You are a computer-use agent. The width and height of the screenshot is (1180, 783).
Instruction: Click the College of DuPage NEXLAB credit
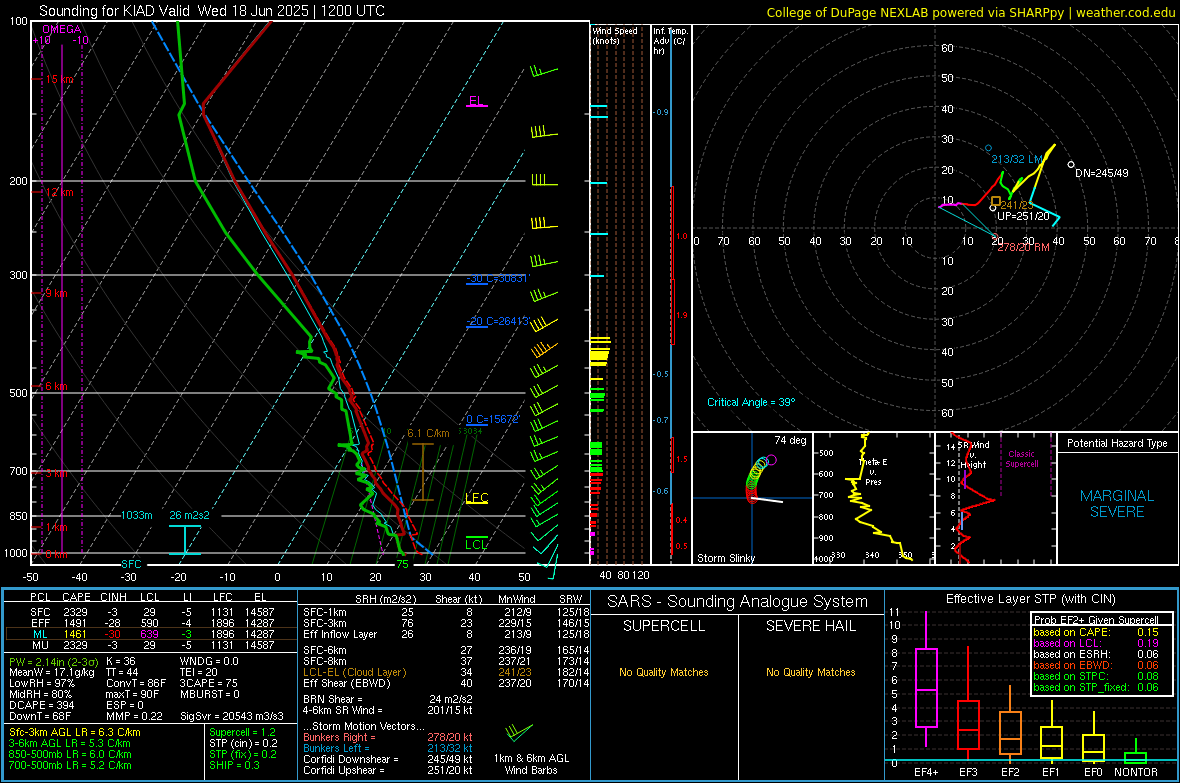[970, 12]
